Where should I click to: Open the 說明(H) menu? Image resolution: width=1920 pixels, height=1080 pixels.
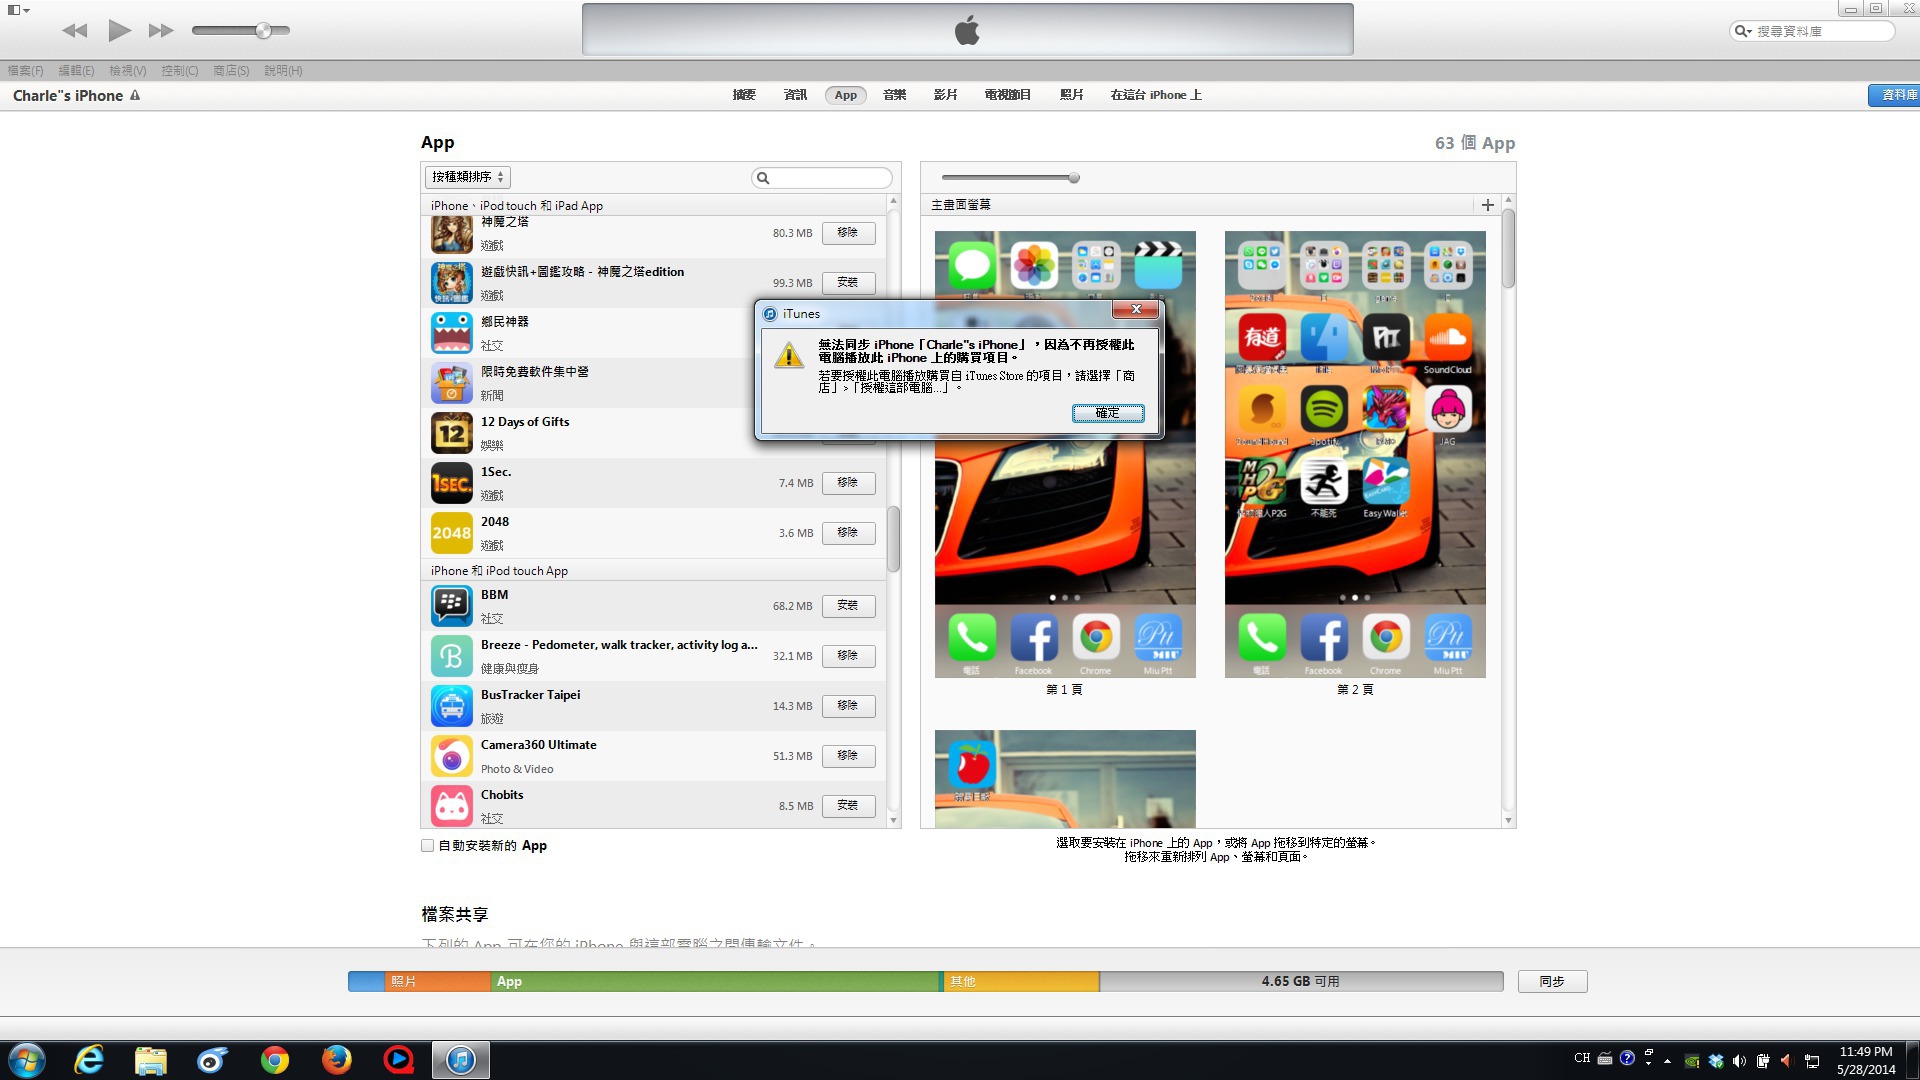pos(283,71)
